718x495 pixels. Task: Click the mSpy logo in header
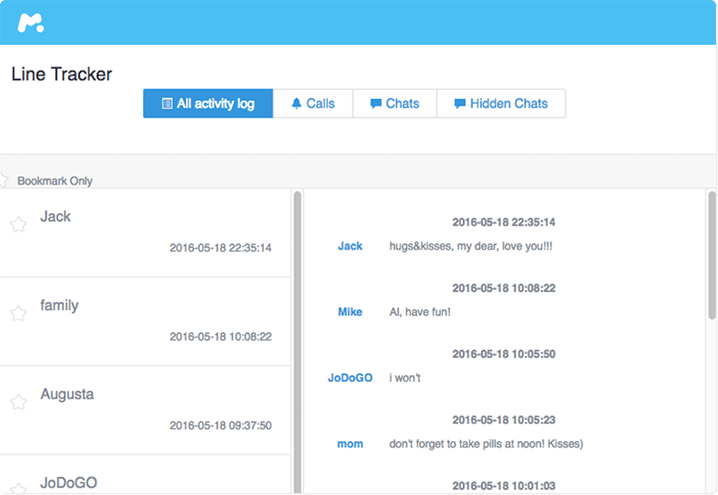(x=31, y=23)
